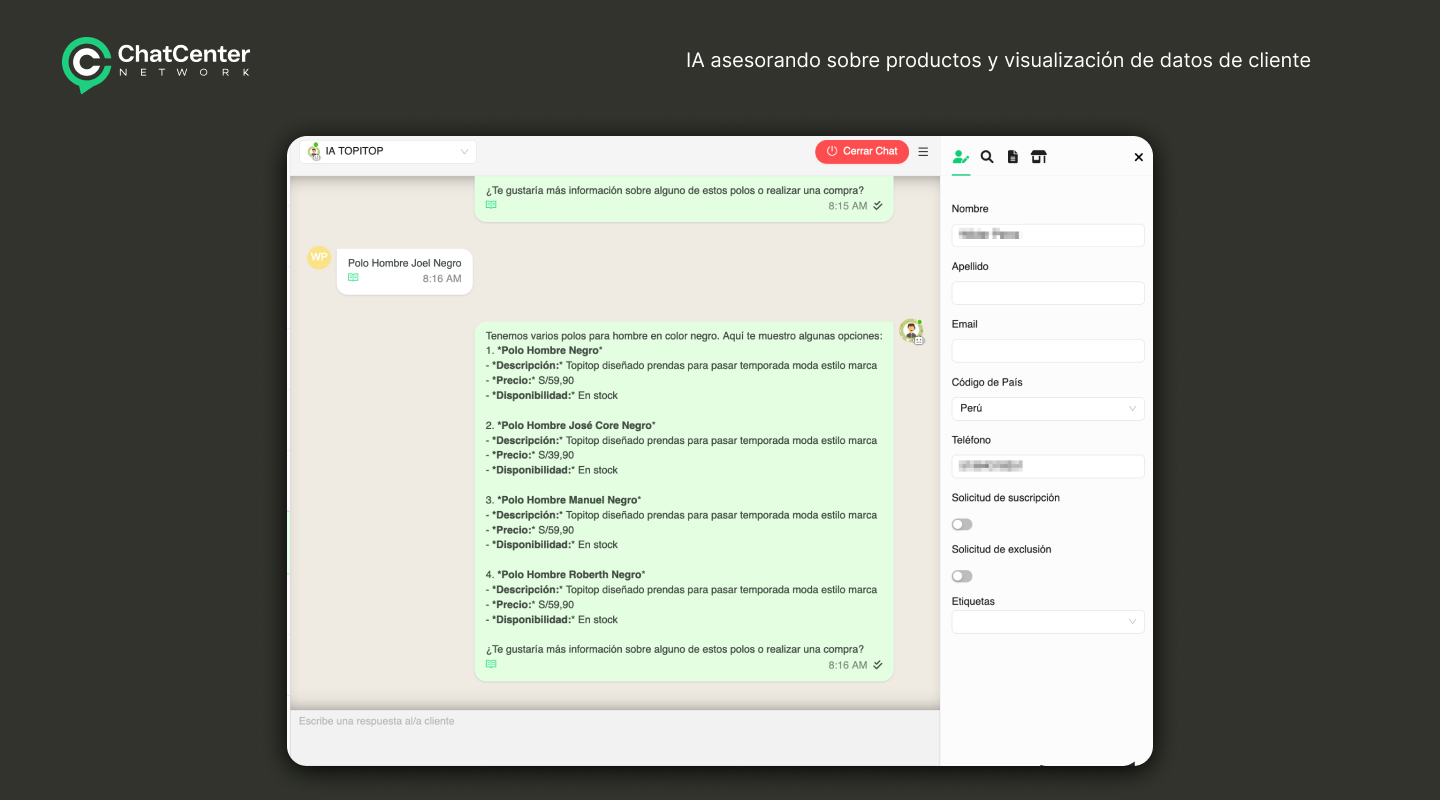The height and width of the screenshot is (800, 1440).
Task: Click the WP customer avatar
Action: pyautogui.click(x=319, y=257)
